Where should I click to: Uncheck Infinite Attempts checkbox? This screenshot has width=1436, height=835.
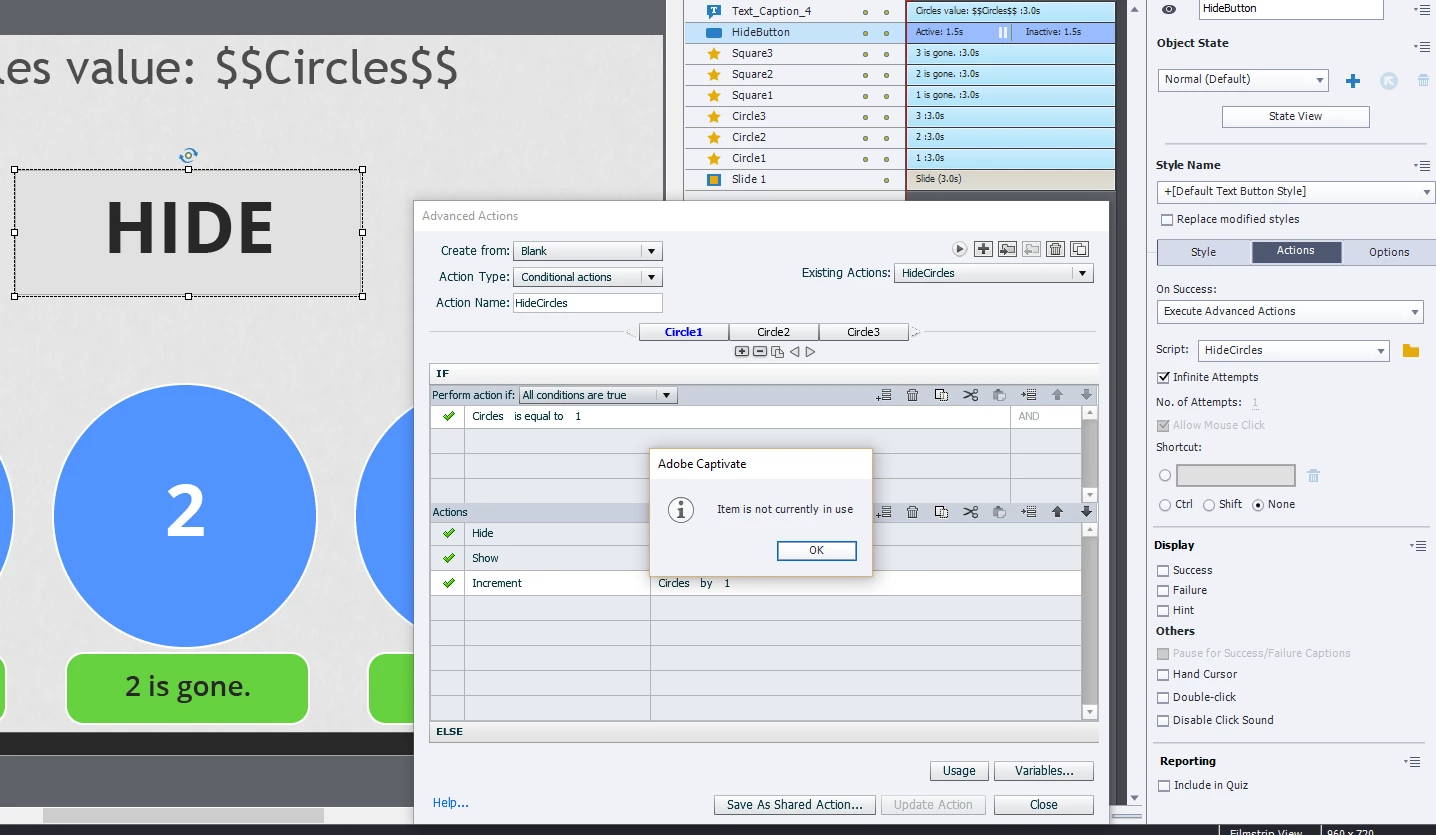(1163, 377)
